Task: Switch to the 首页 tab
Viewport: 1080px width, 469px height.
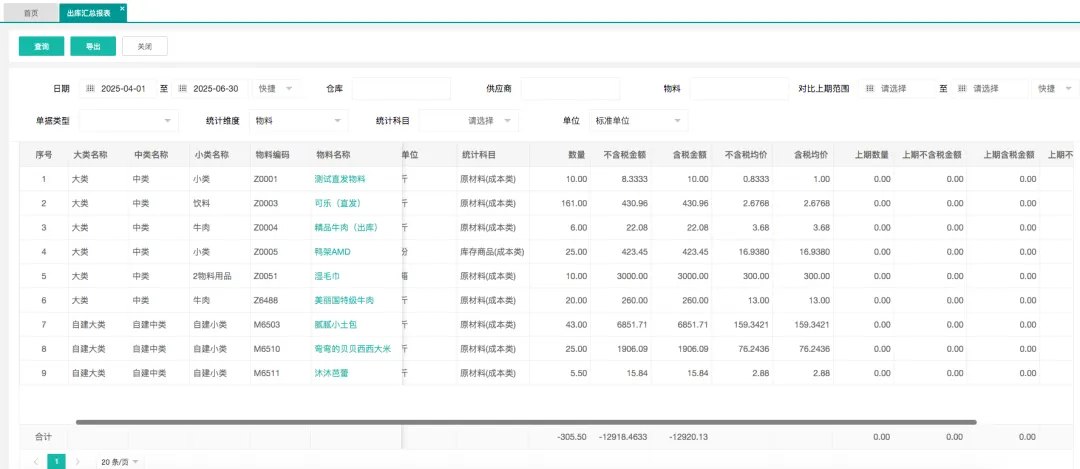Action: [31, 13]
